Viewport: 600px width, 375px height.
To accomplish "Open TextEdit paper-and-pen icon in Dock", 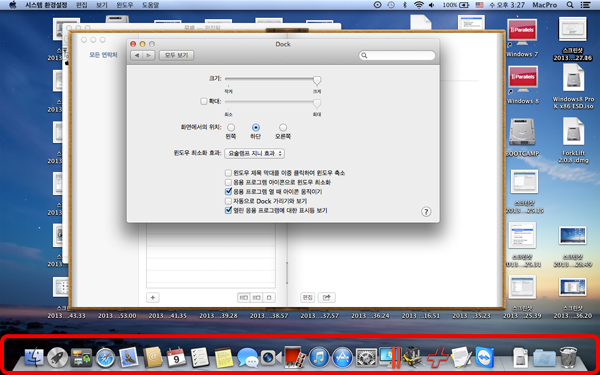I will click(x=461, y=358).
